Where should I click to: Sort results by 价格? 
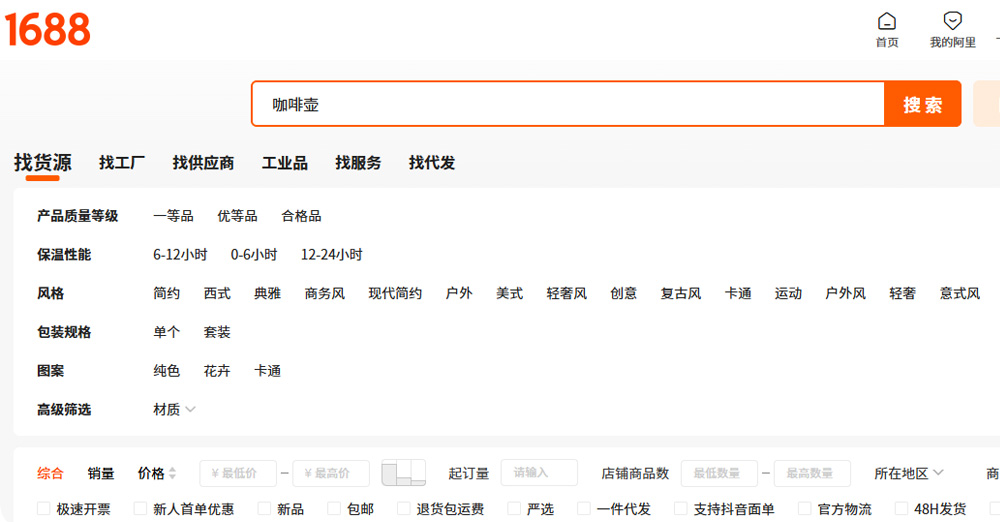[151, 473]
